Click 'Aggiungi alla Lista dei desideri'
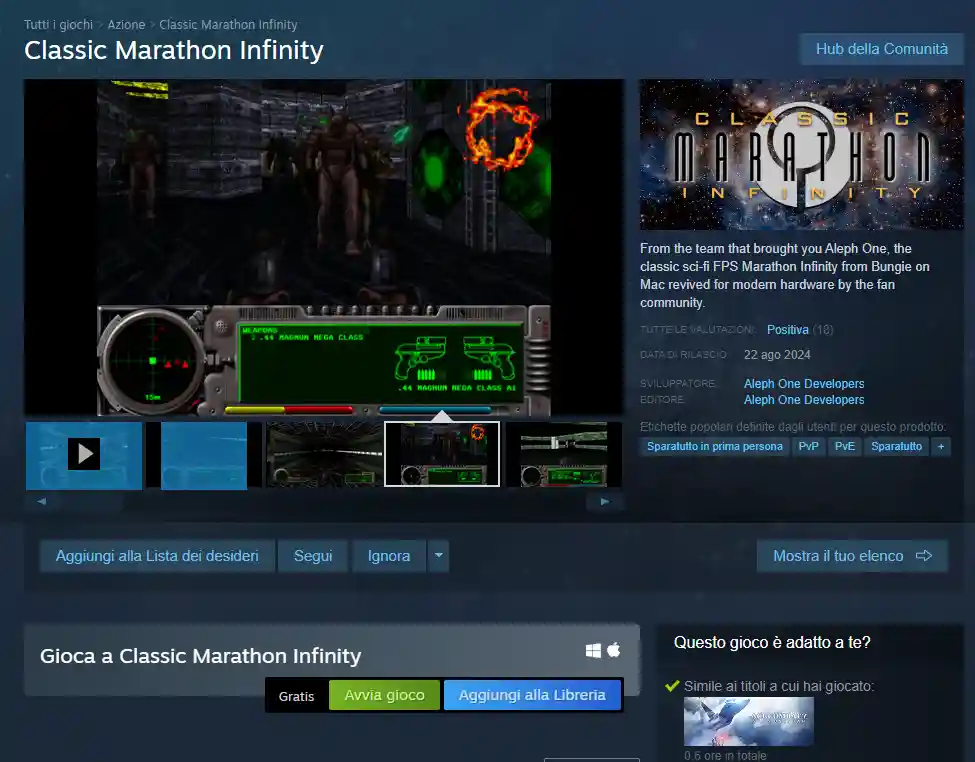 157,556
